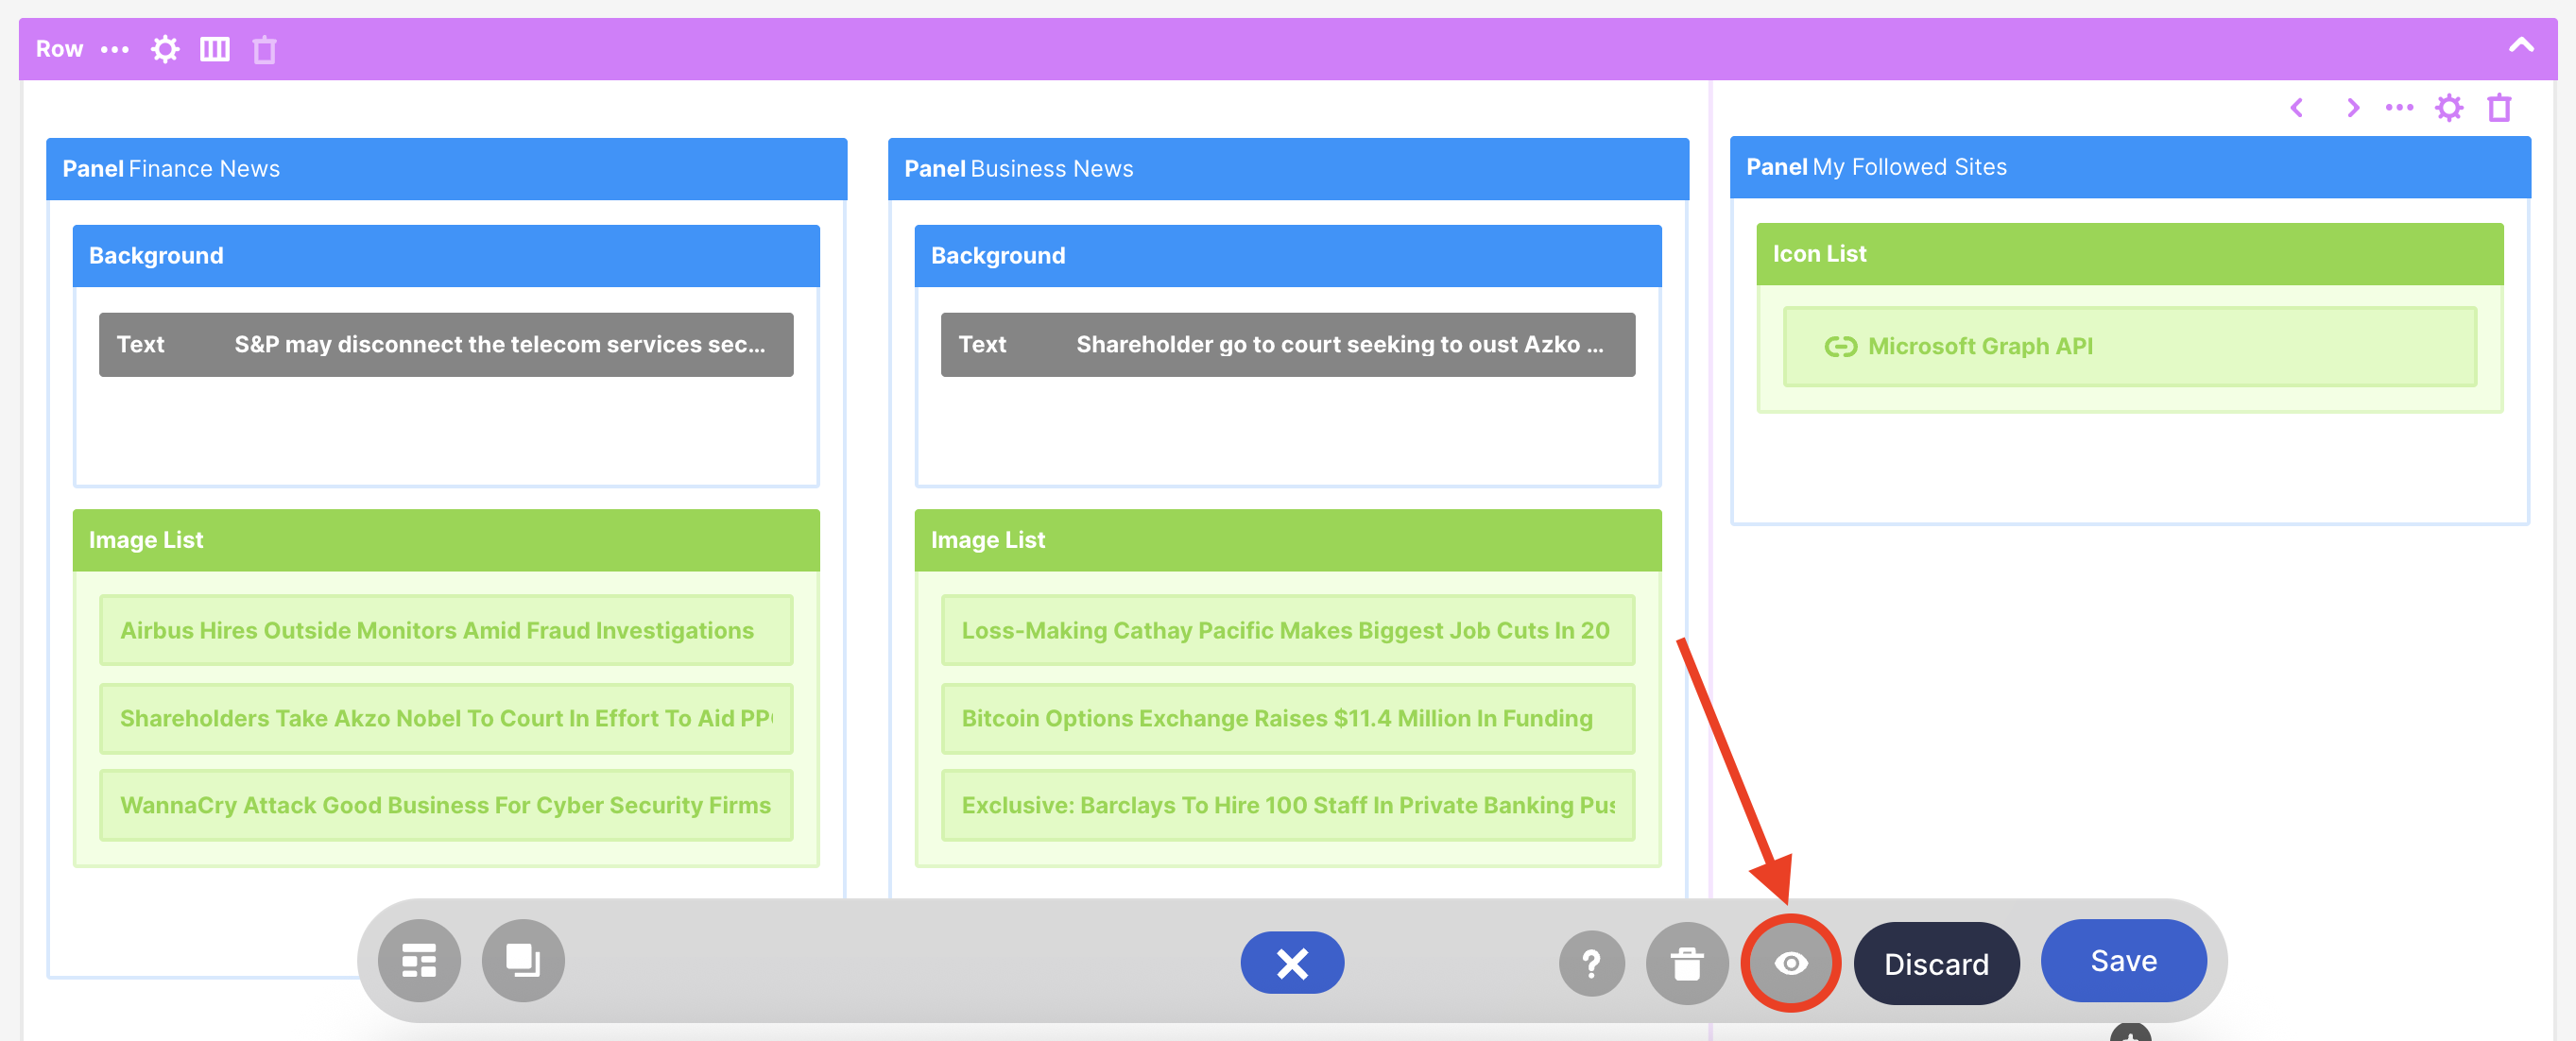Move column left with left arrow
The image size is (2576, 1041).
click(2297, 107)
